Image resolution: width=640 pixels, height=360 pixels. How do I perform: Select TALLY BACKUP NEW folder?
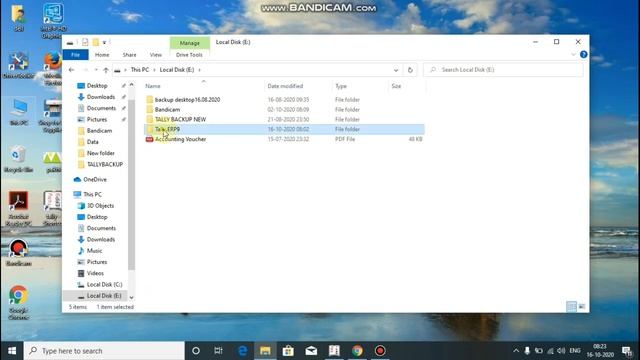pos(180,119)
